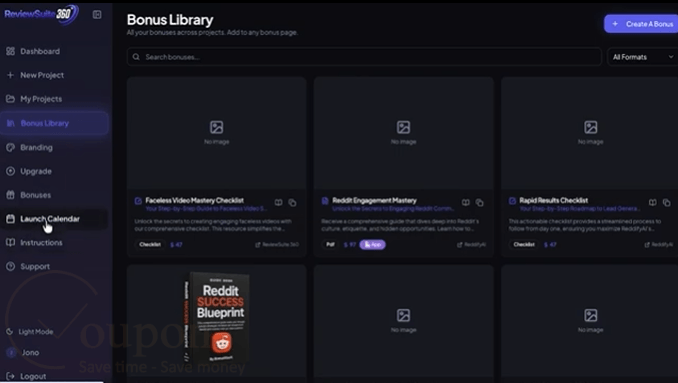Click the RedditAI link on Reddit Engagement card
The image size is (678, 383).
pos(471,245)
